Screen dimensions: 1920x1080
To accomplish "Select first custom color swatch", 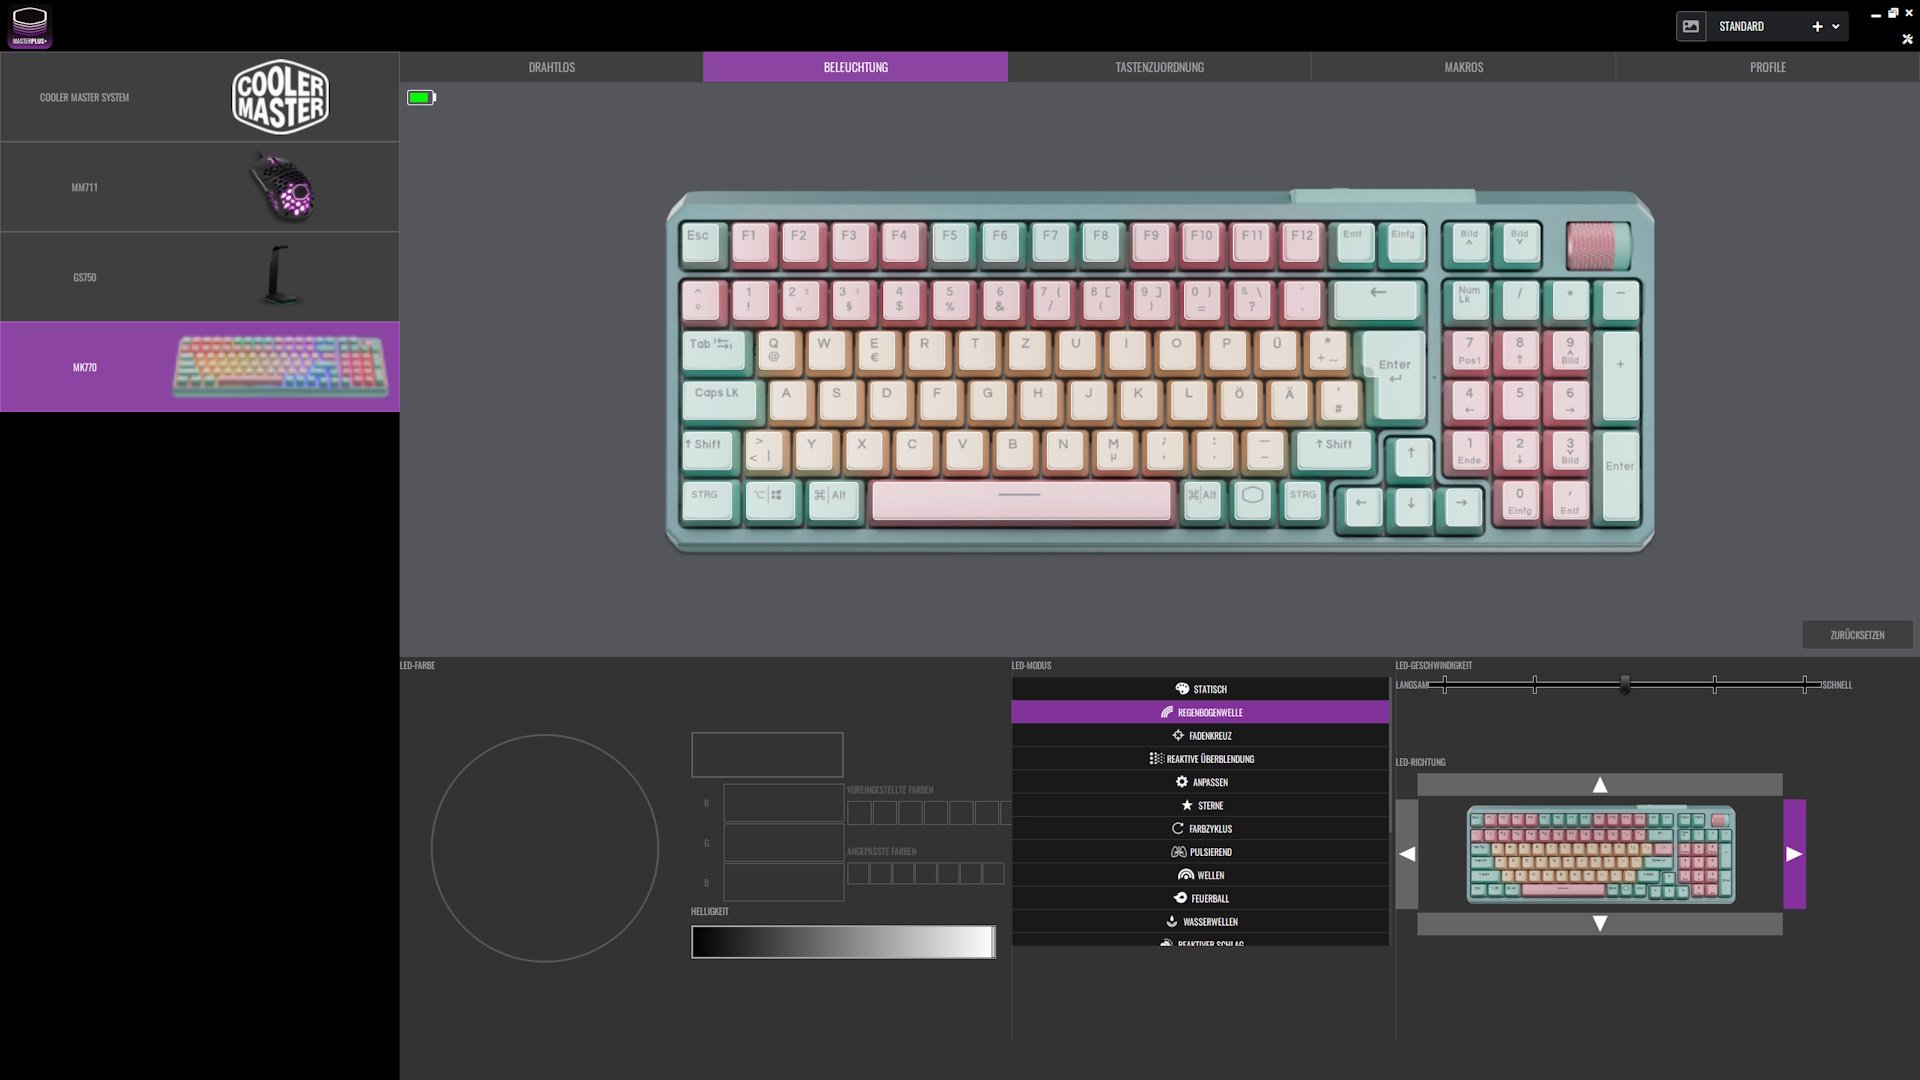I will point(858,873).
